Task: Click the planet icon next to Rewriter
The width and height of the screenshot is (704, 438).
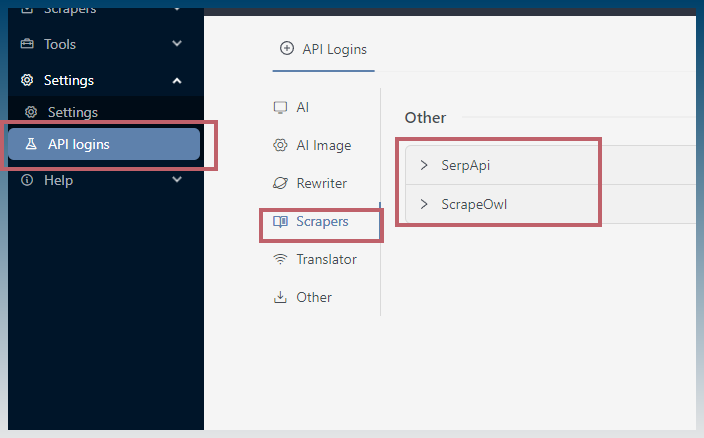Action: tap(280, 183)
